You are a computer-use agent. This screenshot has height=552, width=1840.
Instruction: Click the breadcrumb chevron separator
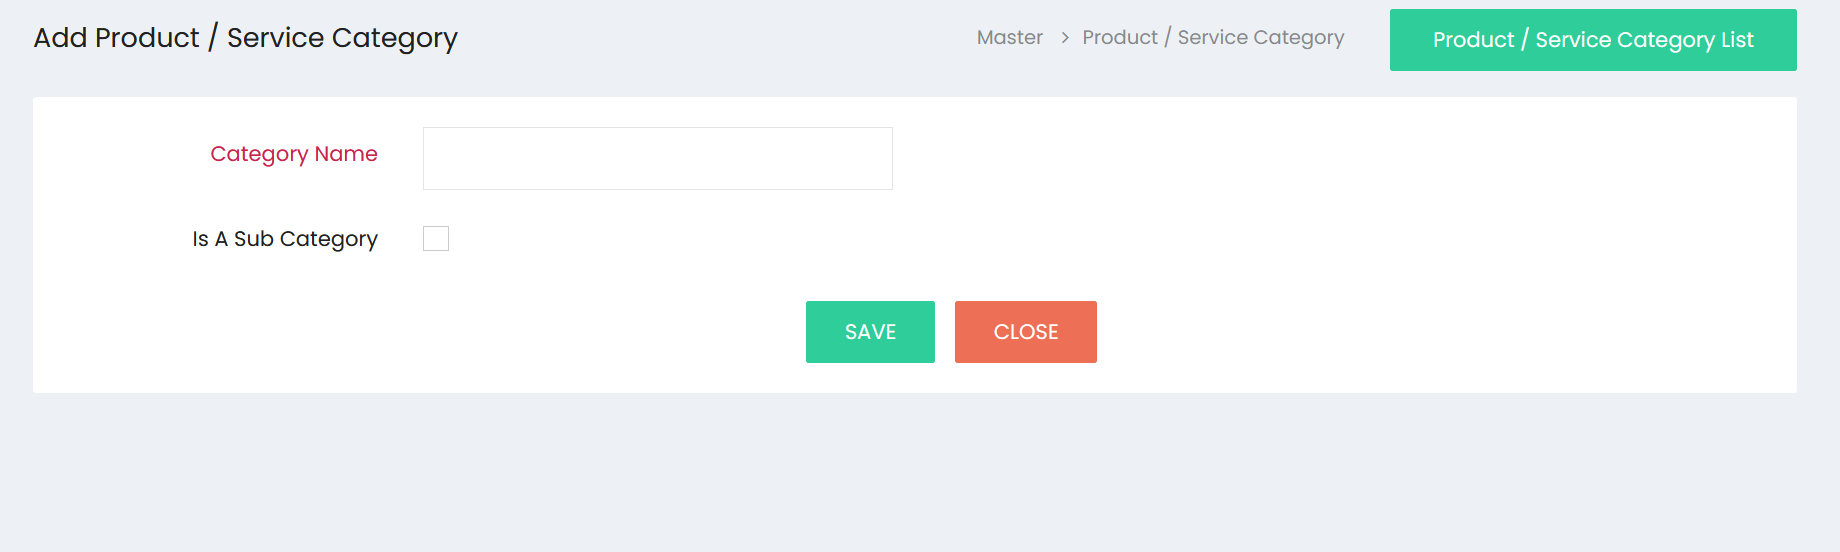point(1065,38)
